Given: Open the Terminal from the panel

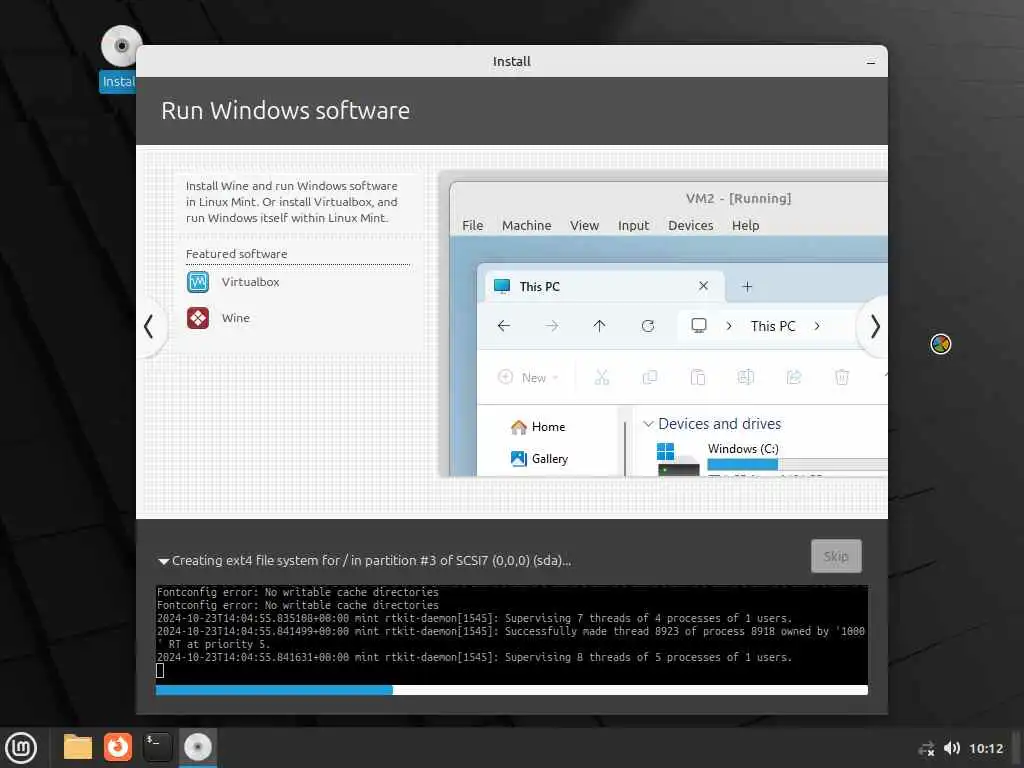Looking at the screenshot, I should click(x=157, y=747).
